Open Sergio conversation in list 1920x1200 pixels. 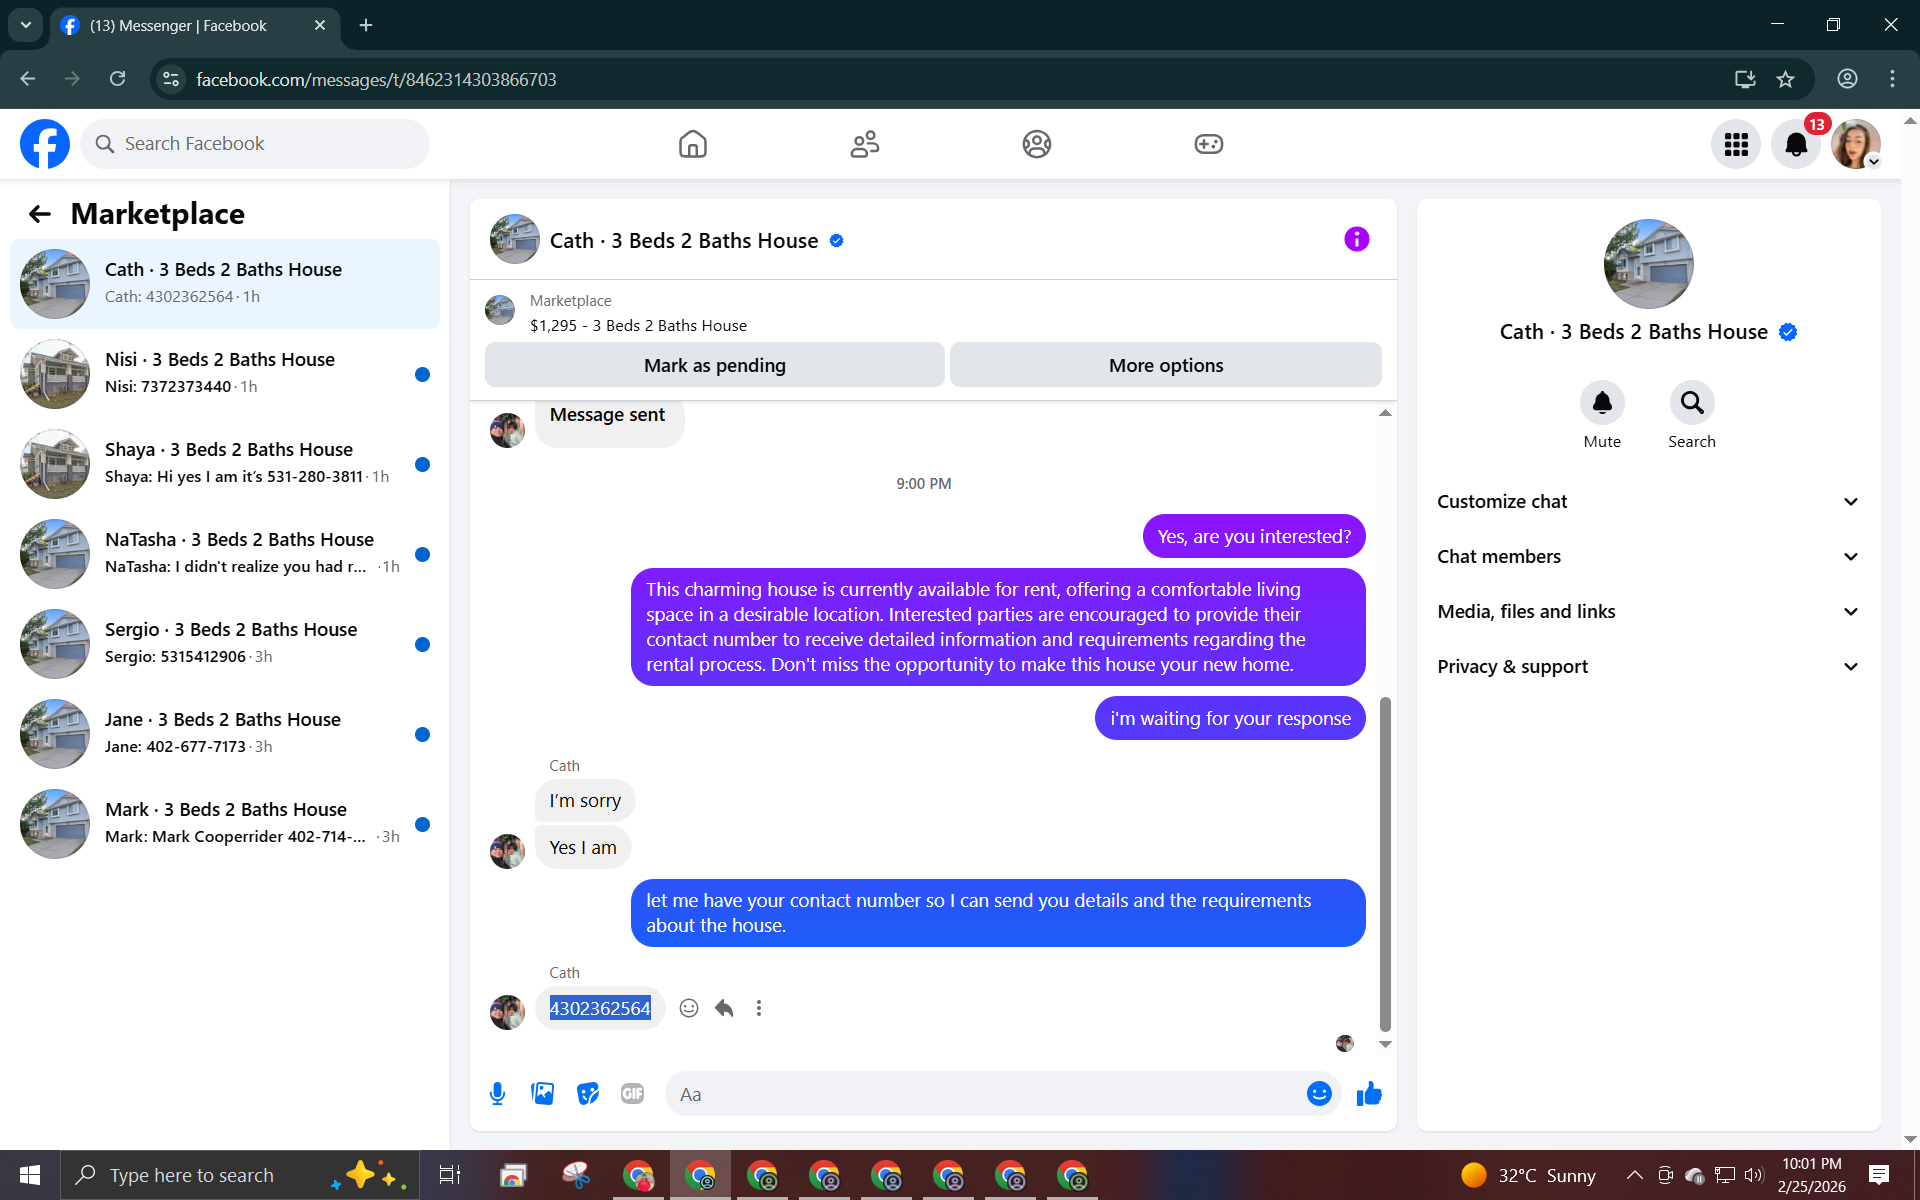pyautogui.click(x=225, y=643)
